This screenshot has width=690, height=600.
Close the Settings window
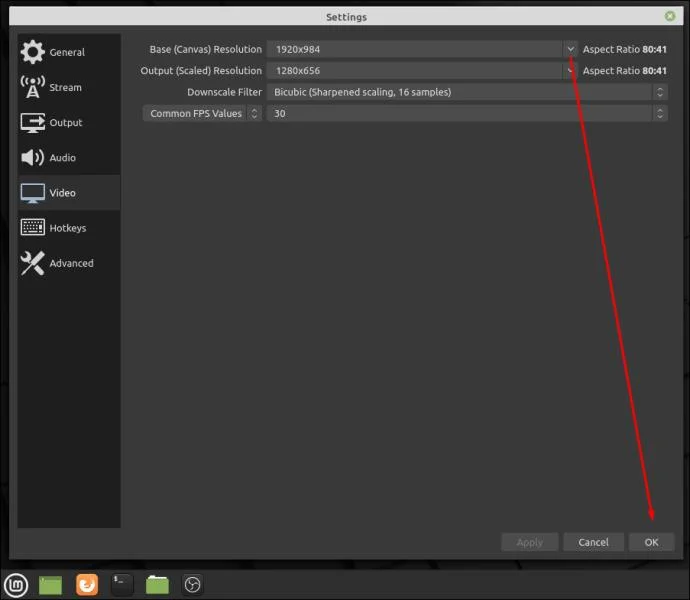pyautogui.click(x=670, y=16)
